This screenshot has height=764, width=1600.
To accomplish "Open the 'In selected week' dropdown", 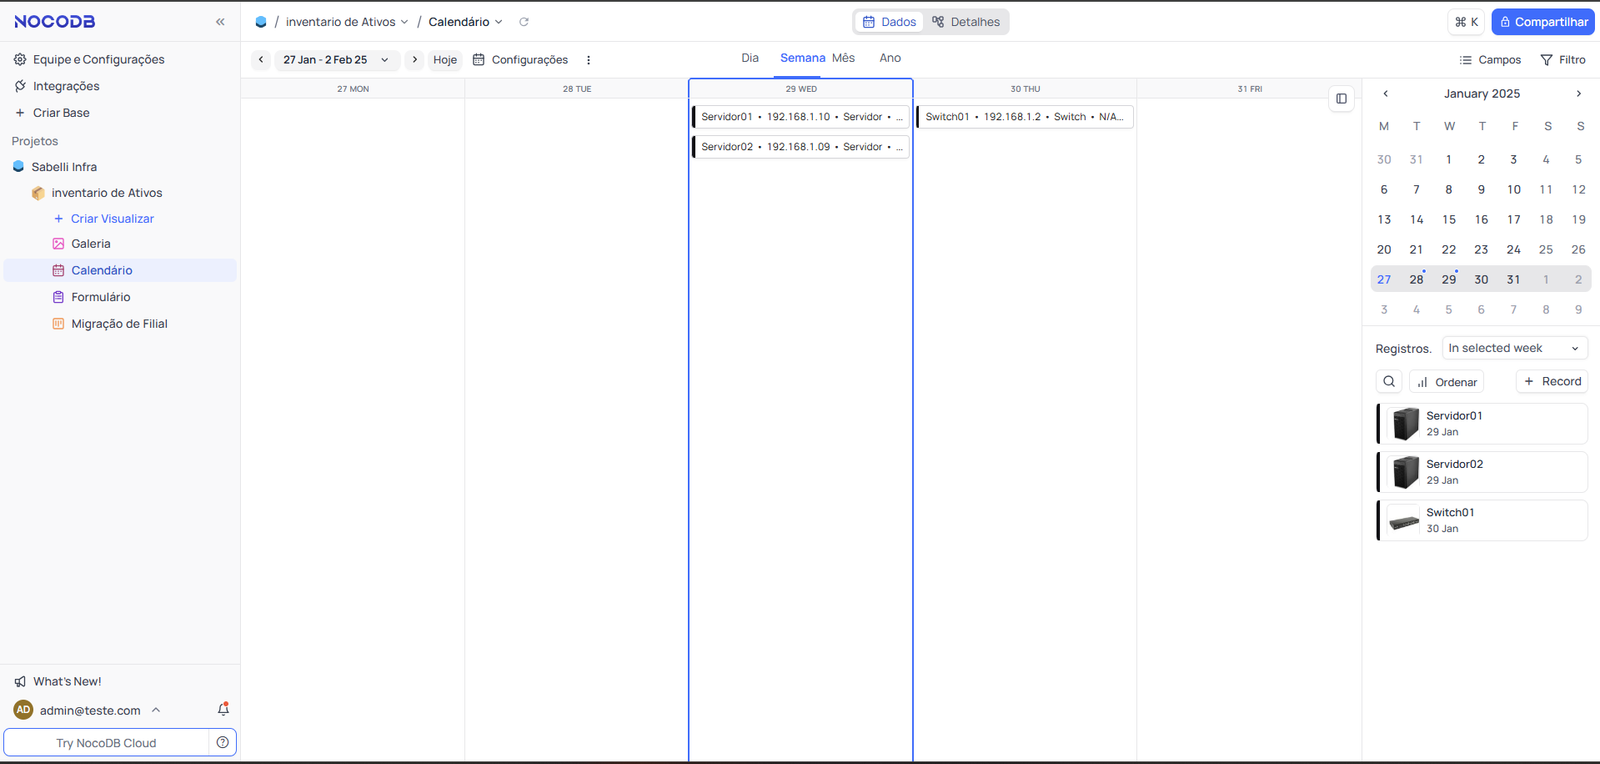I will [1514, 348].
